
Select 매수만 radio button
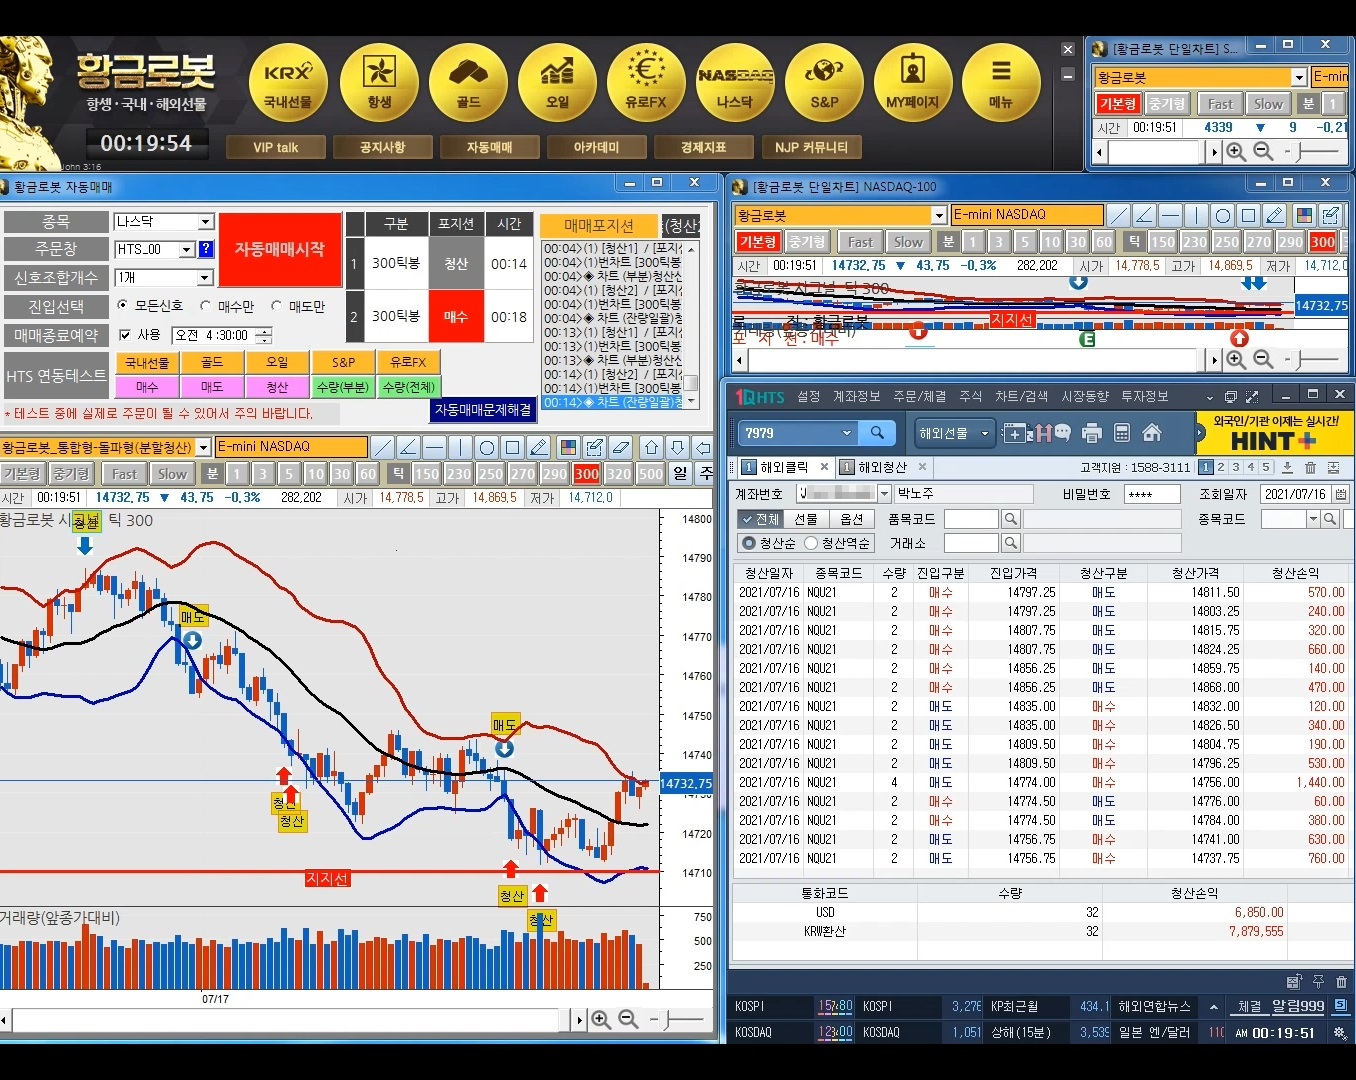pos(205,306)
